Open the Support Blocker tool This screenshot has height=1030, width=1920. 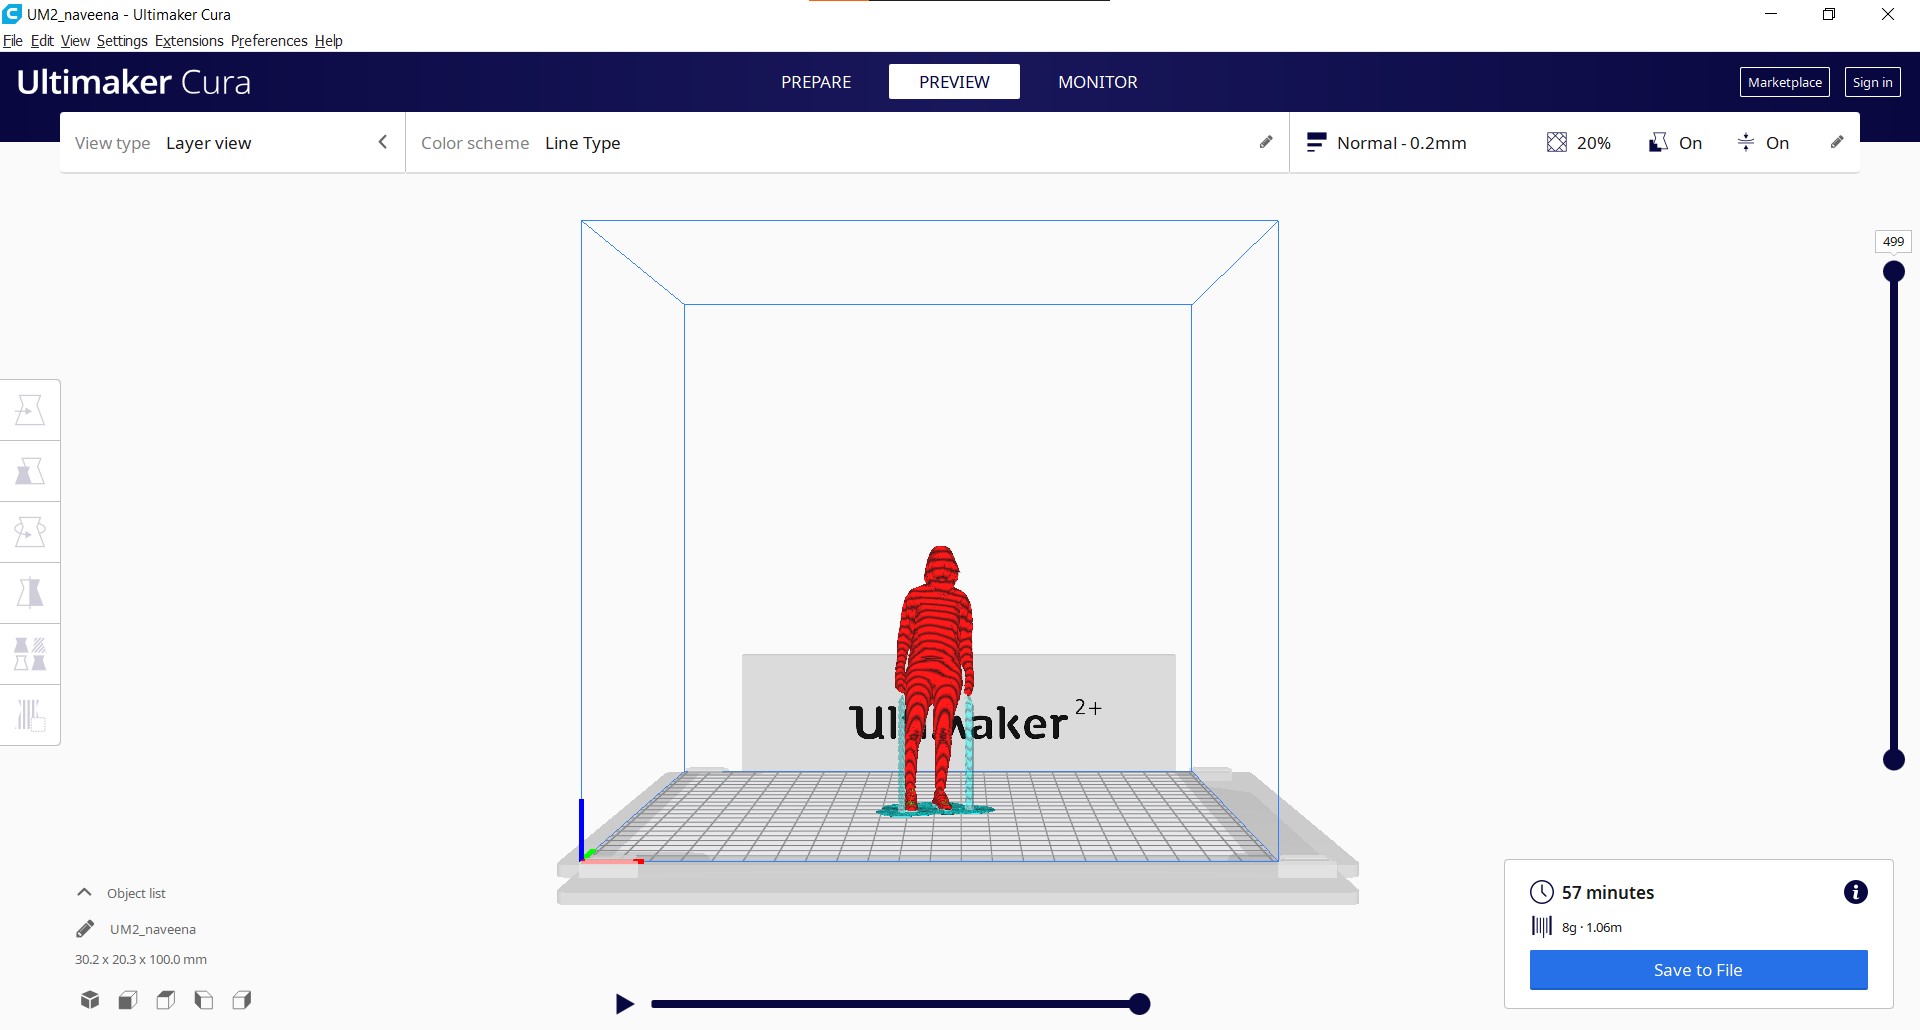click(x=30, y=715)
